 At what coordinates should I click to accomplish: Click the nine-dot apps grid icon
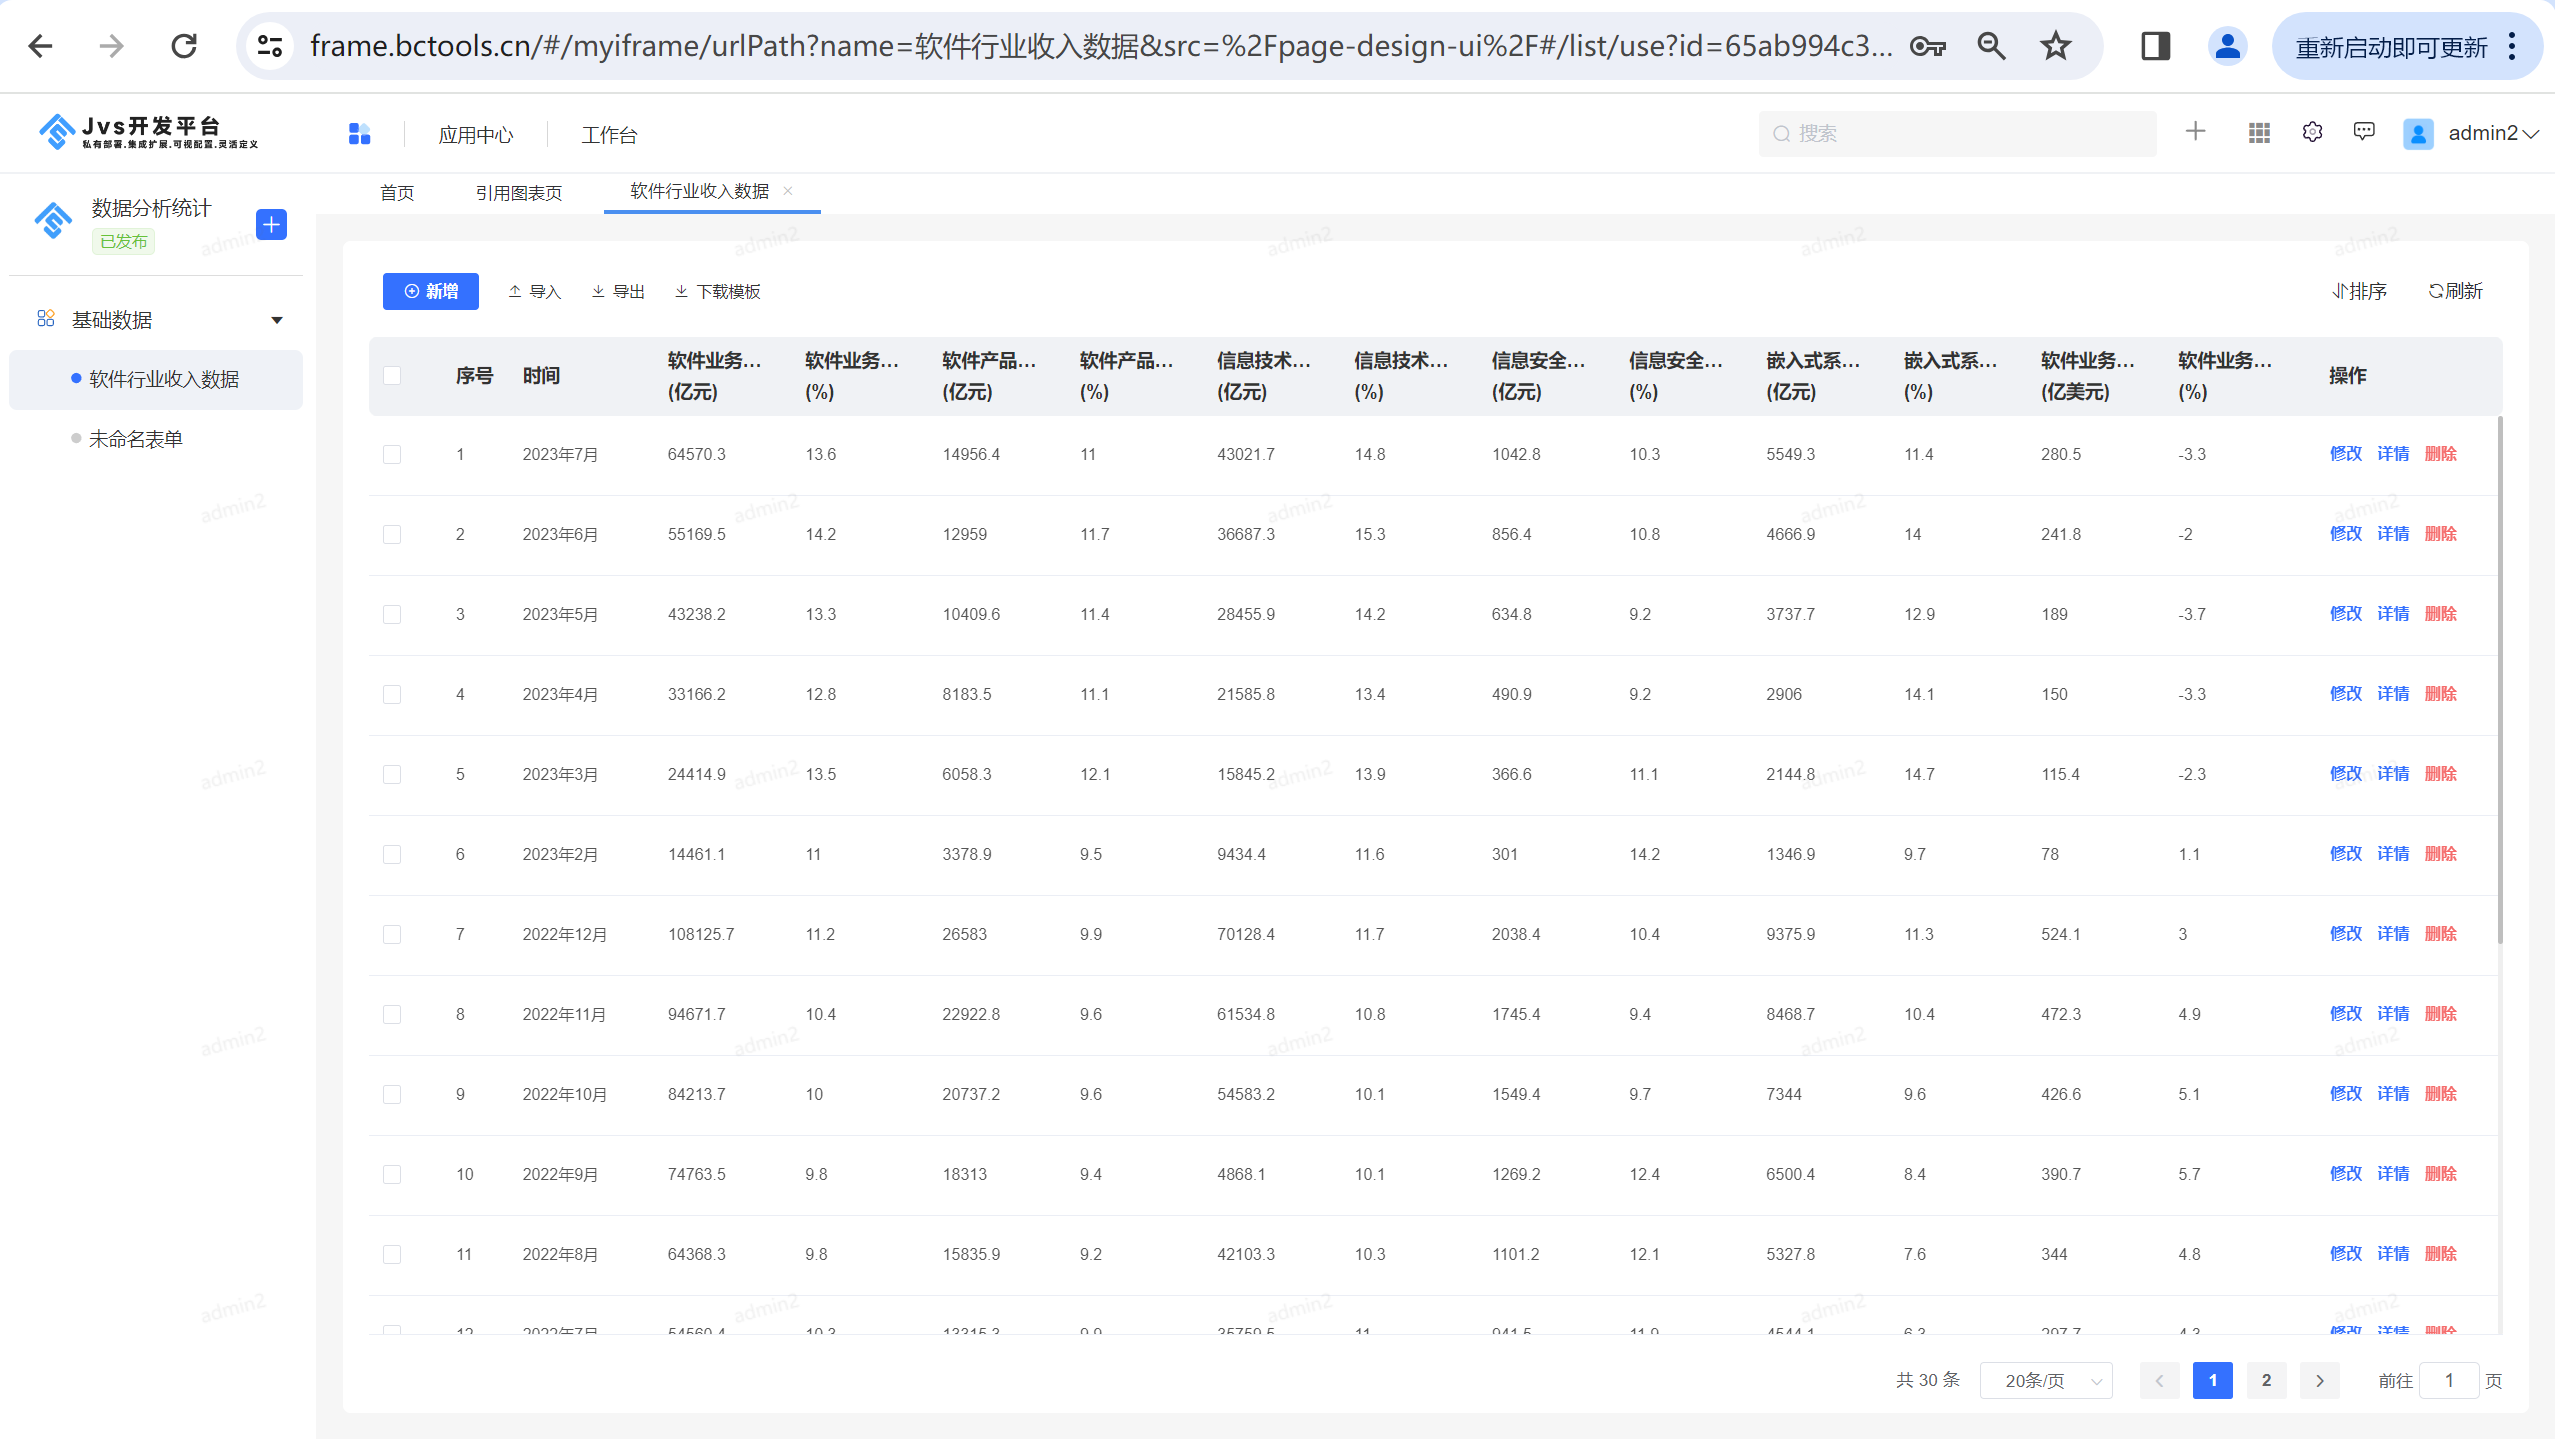2258,132
